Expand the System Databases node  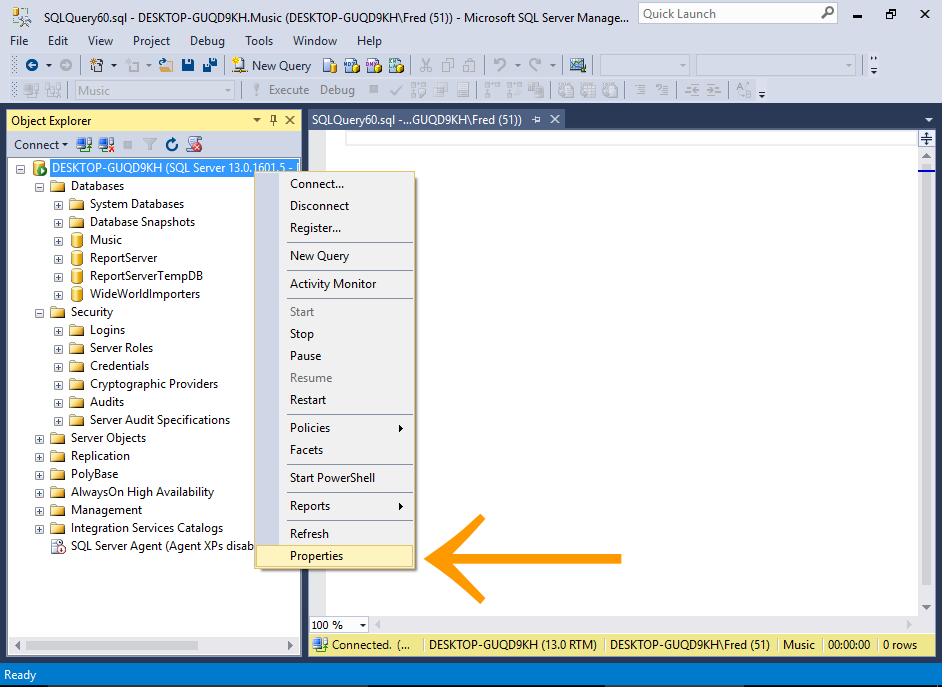pyautogui.click(x=57, y=204)
